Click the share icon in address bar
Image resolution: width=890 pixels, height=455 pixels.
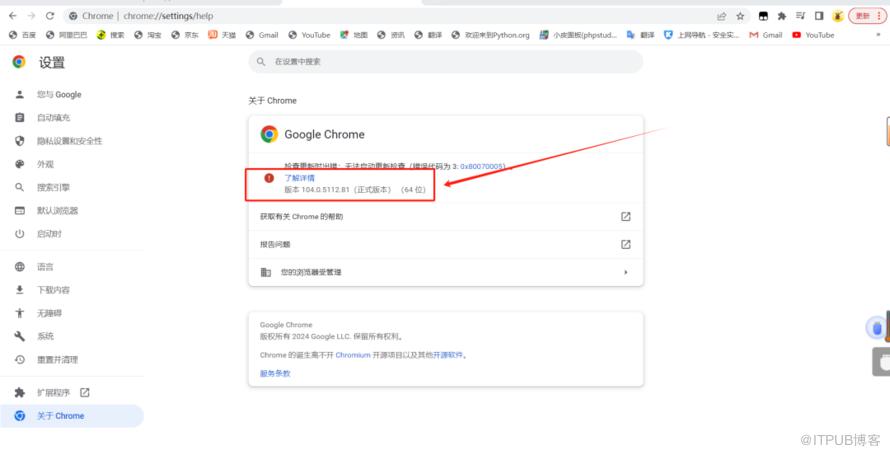(x=721, y=16)
